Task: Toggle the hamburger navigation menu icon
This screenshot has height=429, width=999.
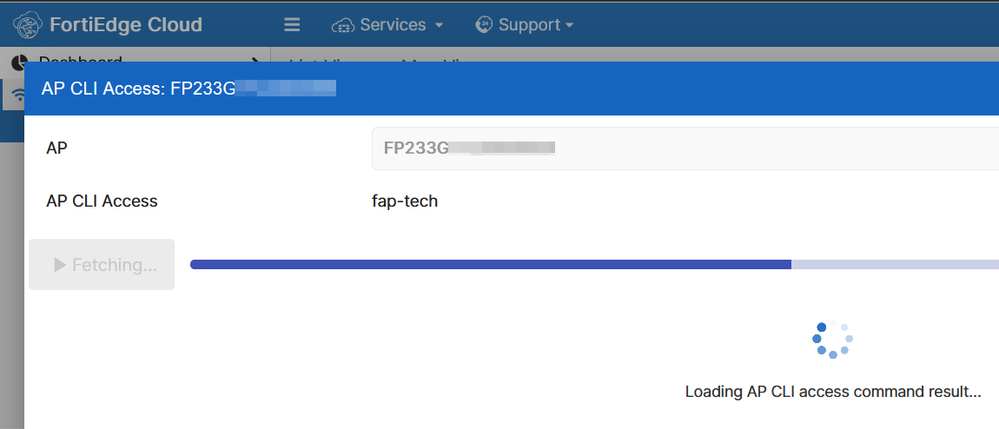Action: click(292, 25)
